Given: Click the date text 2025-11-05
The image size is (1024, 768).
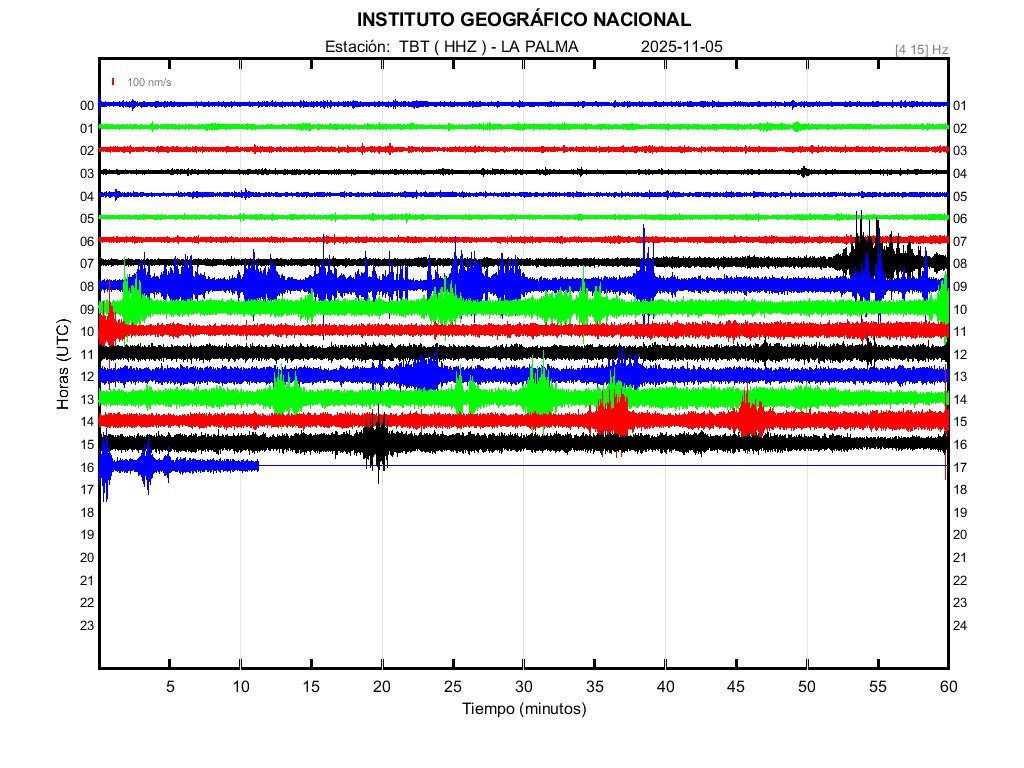Looking at the screenshot, I should click(681, 47).
